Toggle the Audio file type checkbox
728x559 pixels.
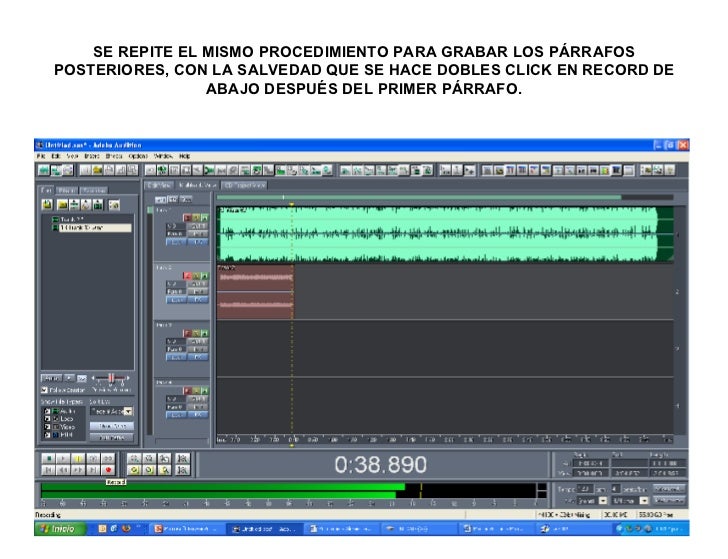(x=47, y=411)
